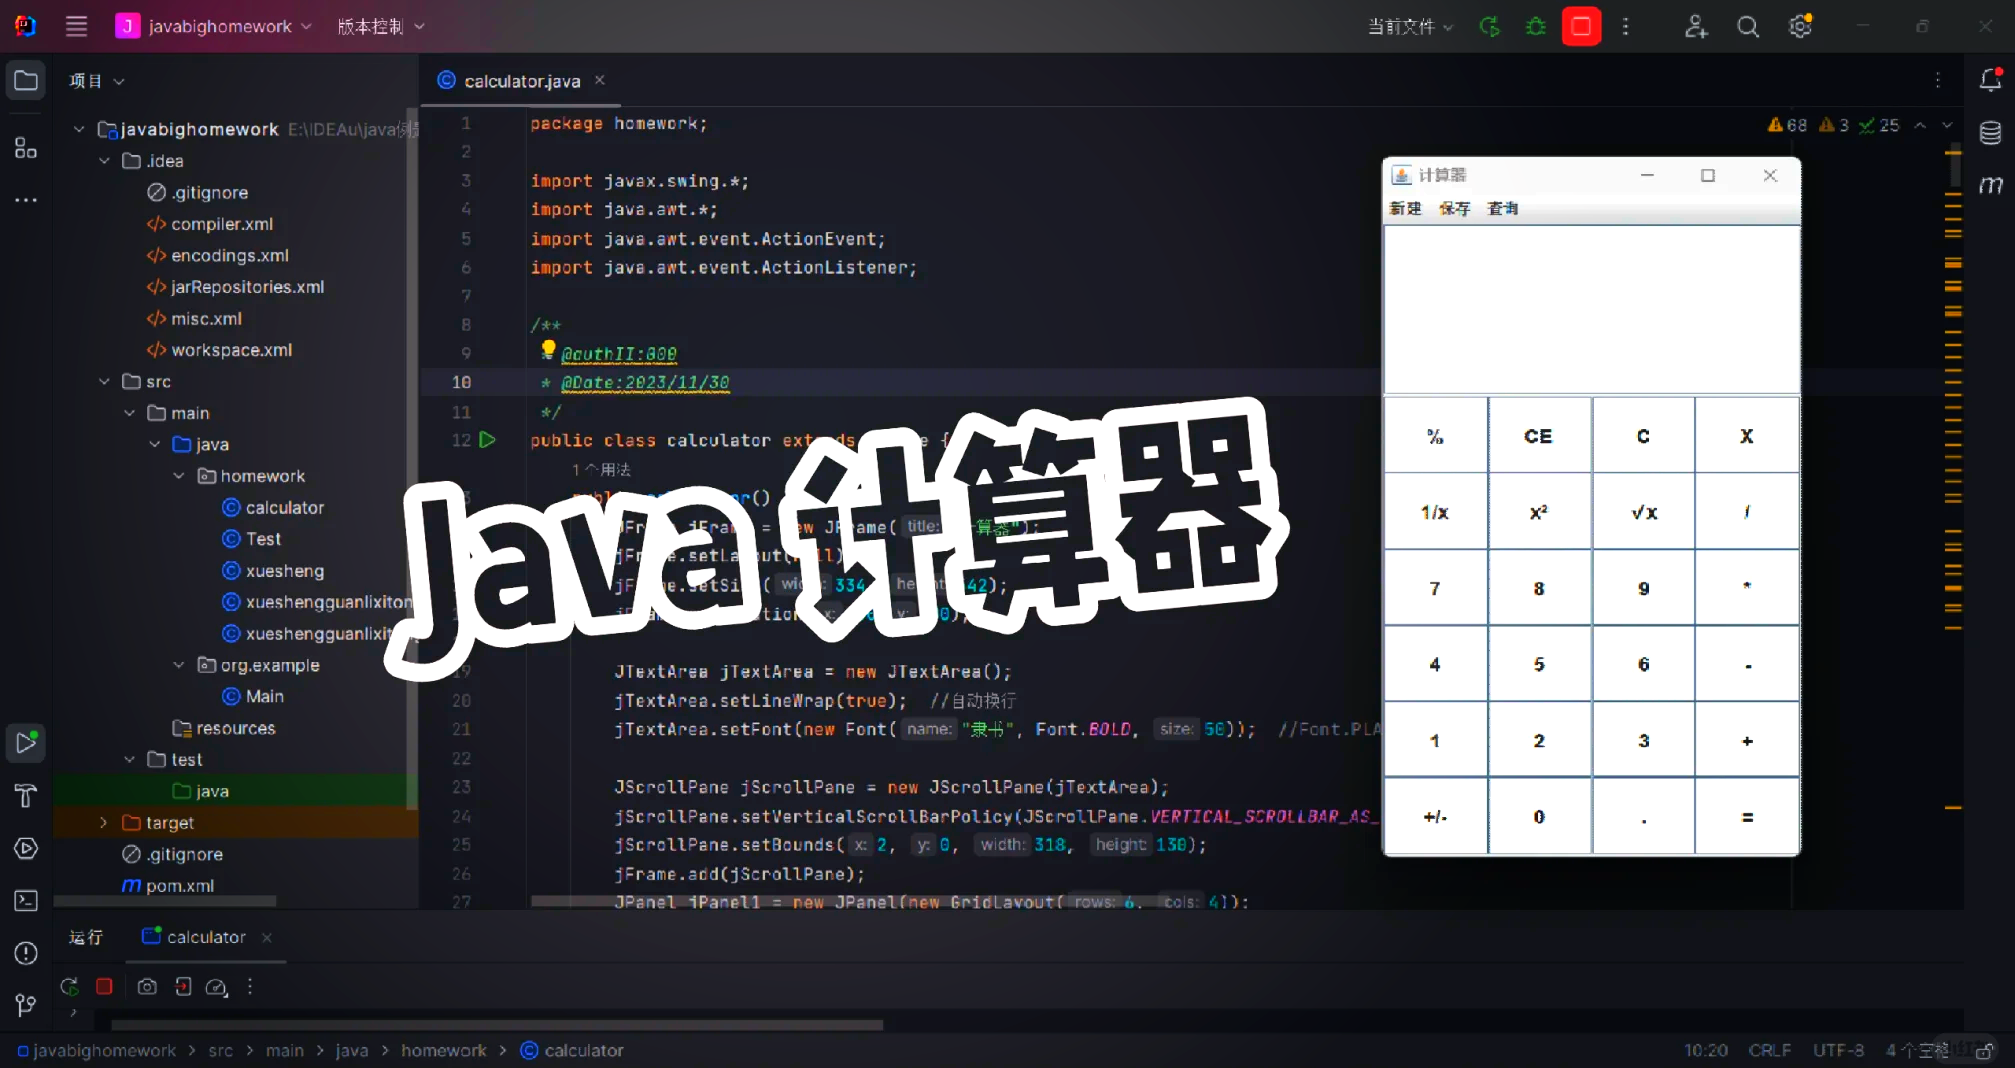Click the intention lightbulb at line 9

(548, 349)
